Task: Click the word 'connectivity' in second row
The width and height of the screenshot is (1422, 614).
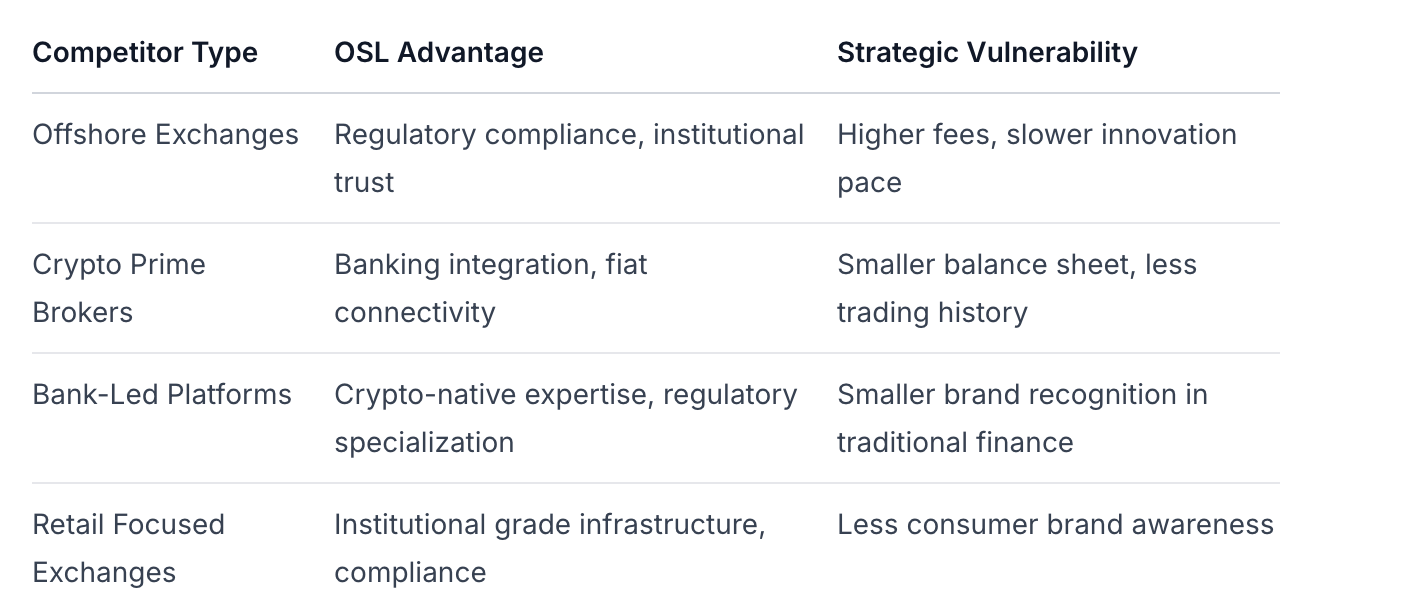Action: 414,313
